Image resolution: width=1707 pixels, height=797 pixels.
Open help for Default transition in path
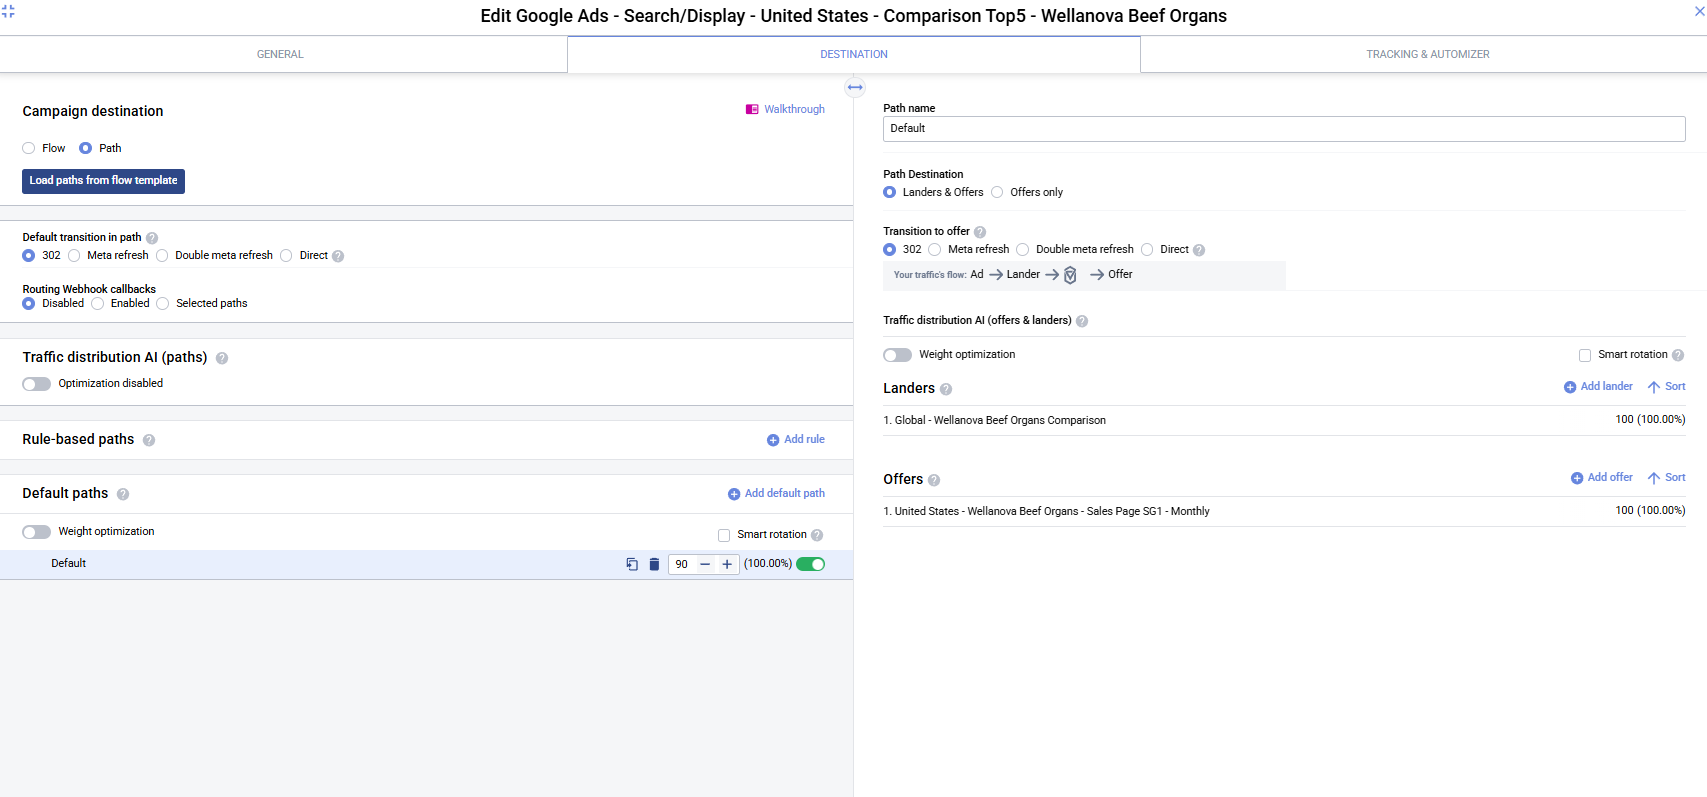(152, 238)
